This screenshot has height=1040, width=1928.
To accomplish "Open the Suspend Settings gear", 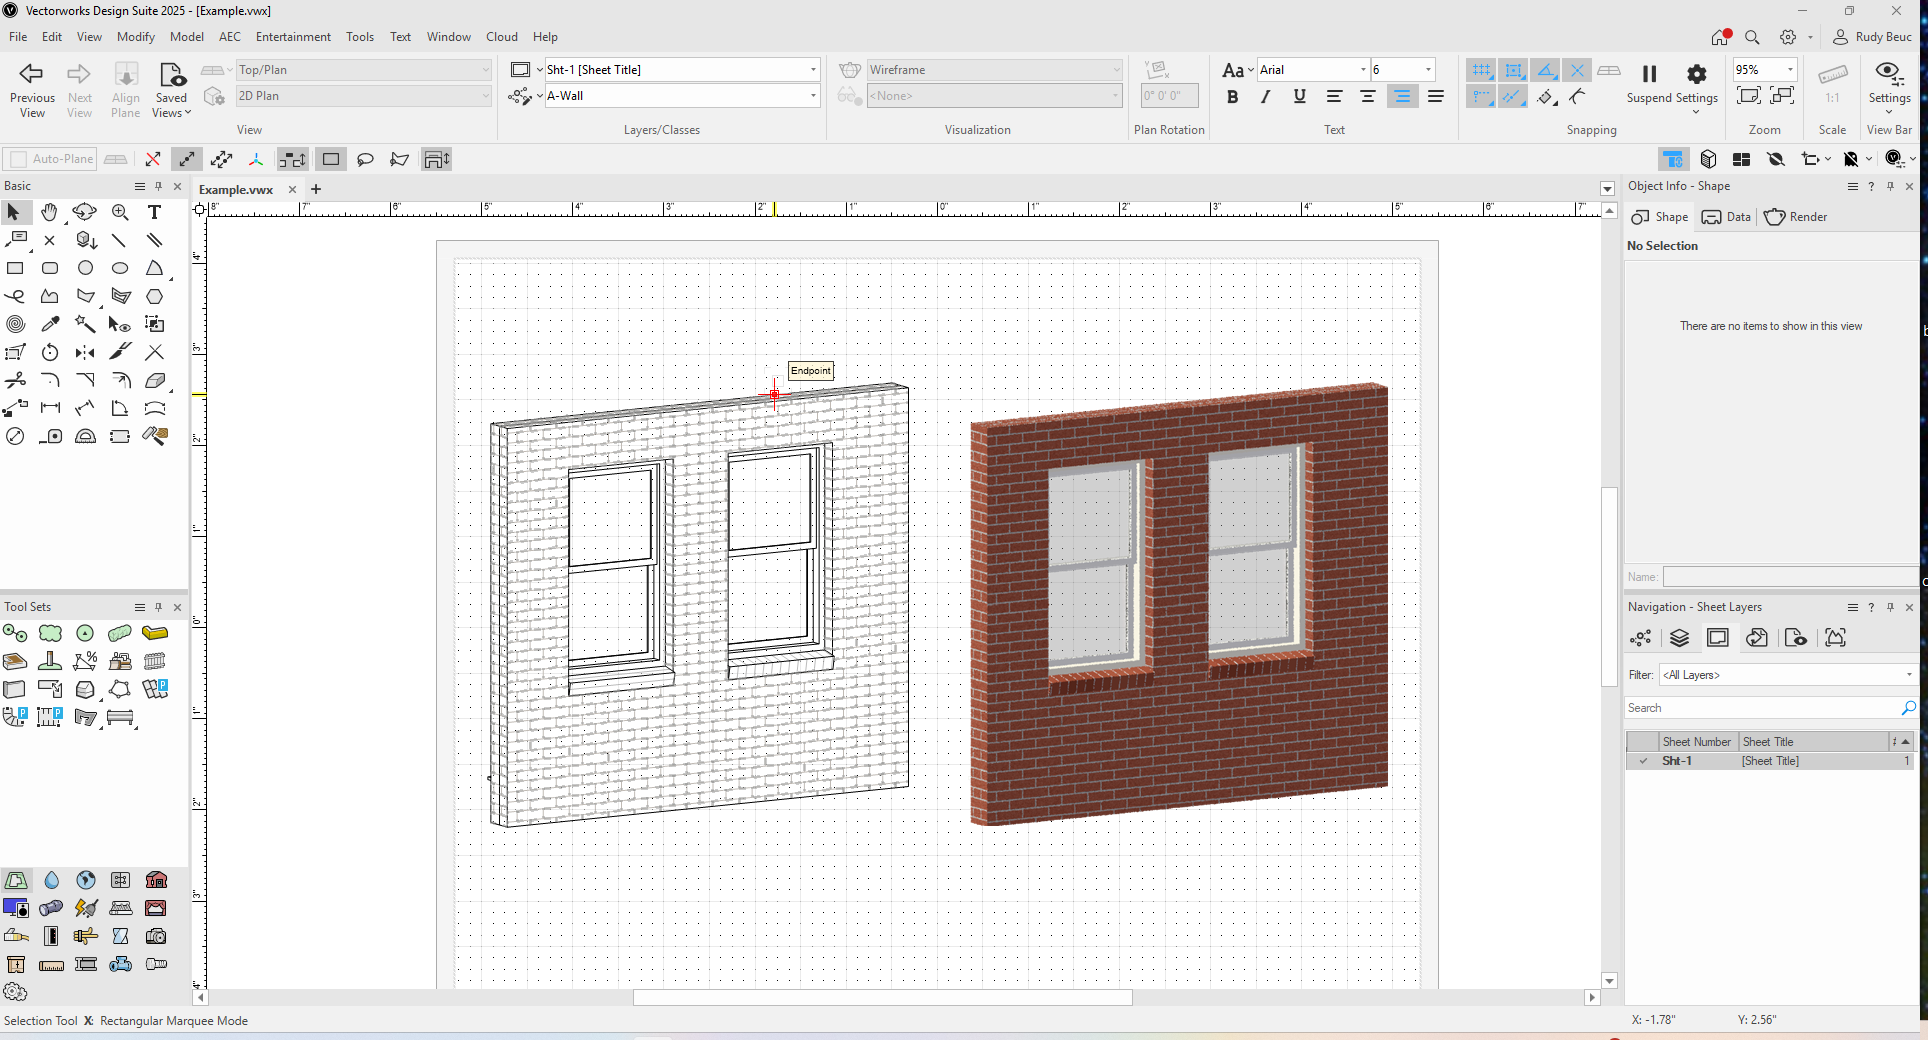I will click(x=1696, y=74).
